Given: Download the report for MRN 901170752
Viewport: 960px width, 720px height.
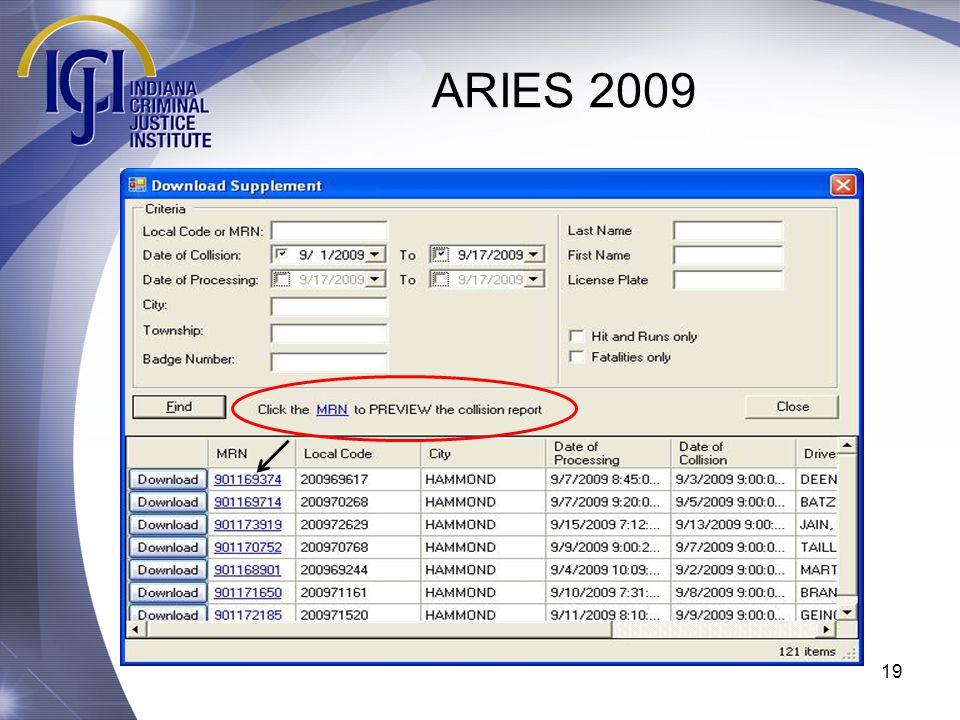Looking at the screenshot, I should [x=168, y=547].
